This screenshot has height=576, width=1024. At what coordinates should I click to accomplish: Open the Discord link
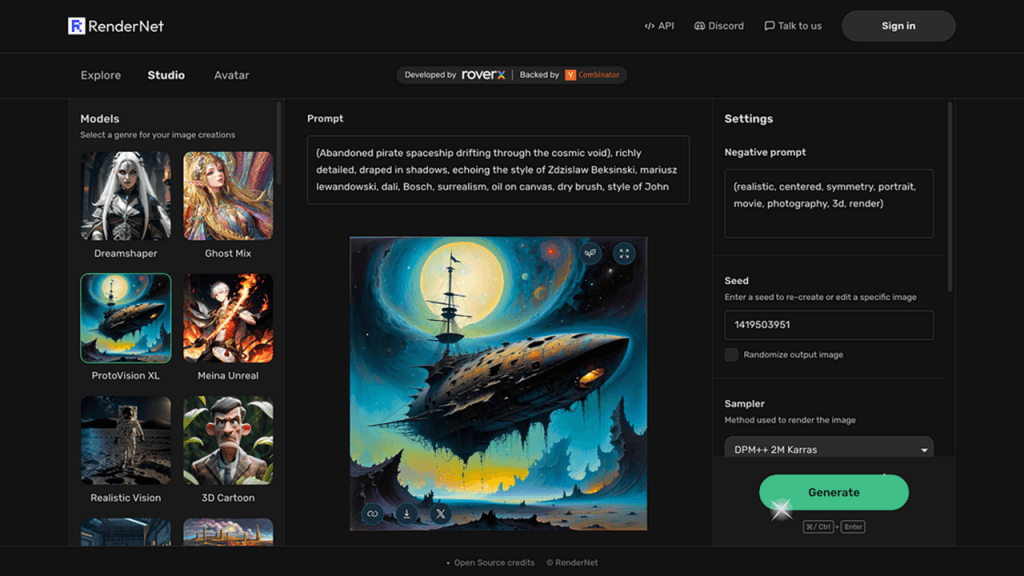[x=719, y=26]
